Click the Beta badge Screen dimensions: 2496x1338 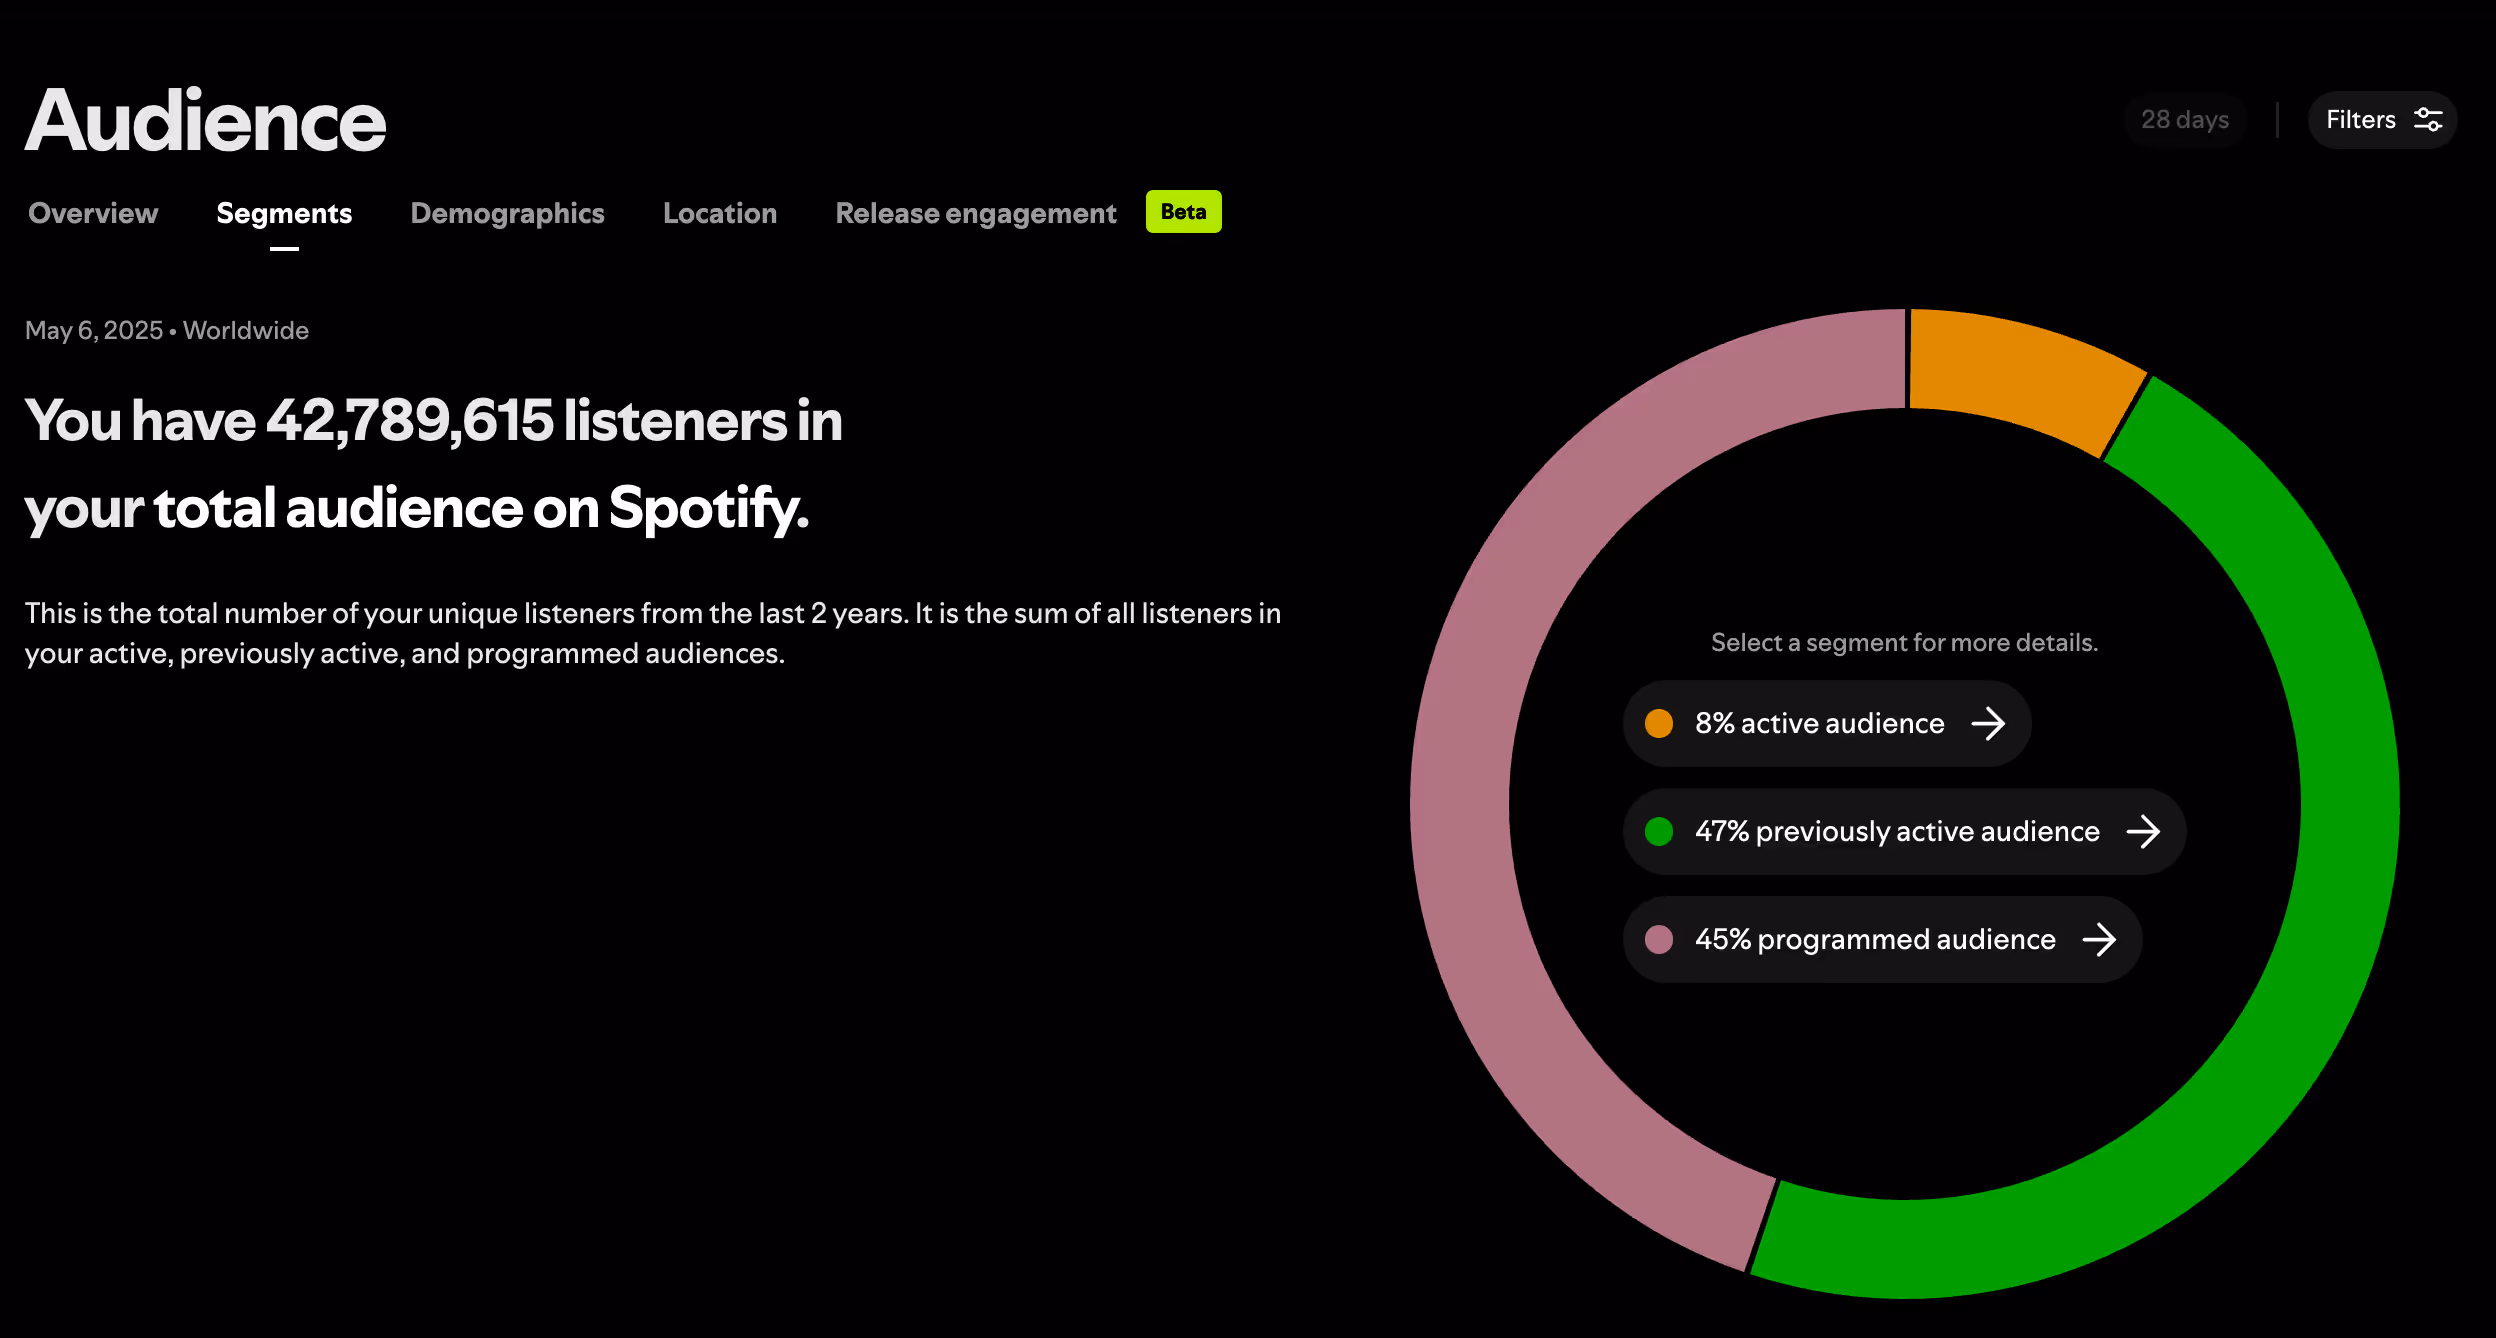coord(1183,212)
